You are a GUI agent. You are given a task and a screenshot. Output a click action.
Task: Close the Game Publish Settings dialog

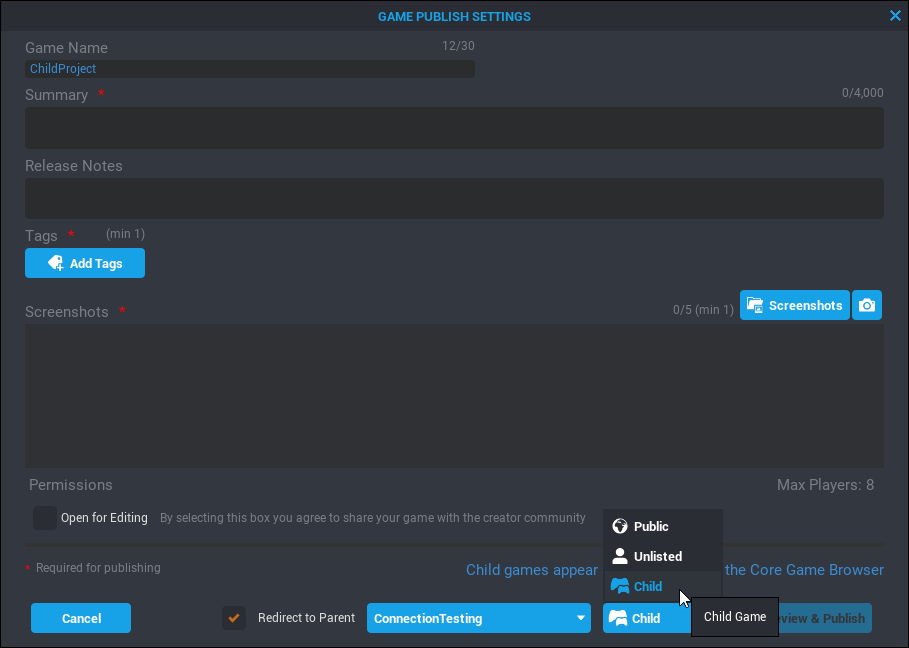pos(895,16)
